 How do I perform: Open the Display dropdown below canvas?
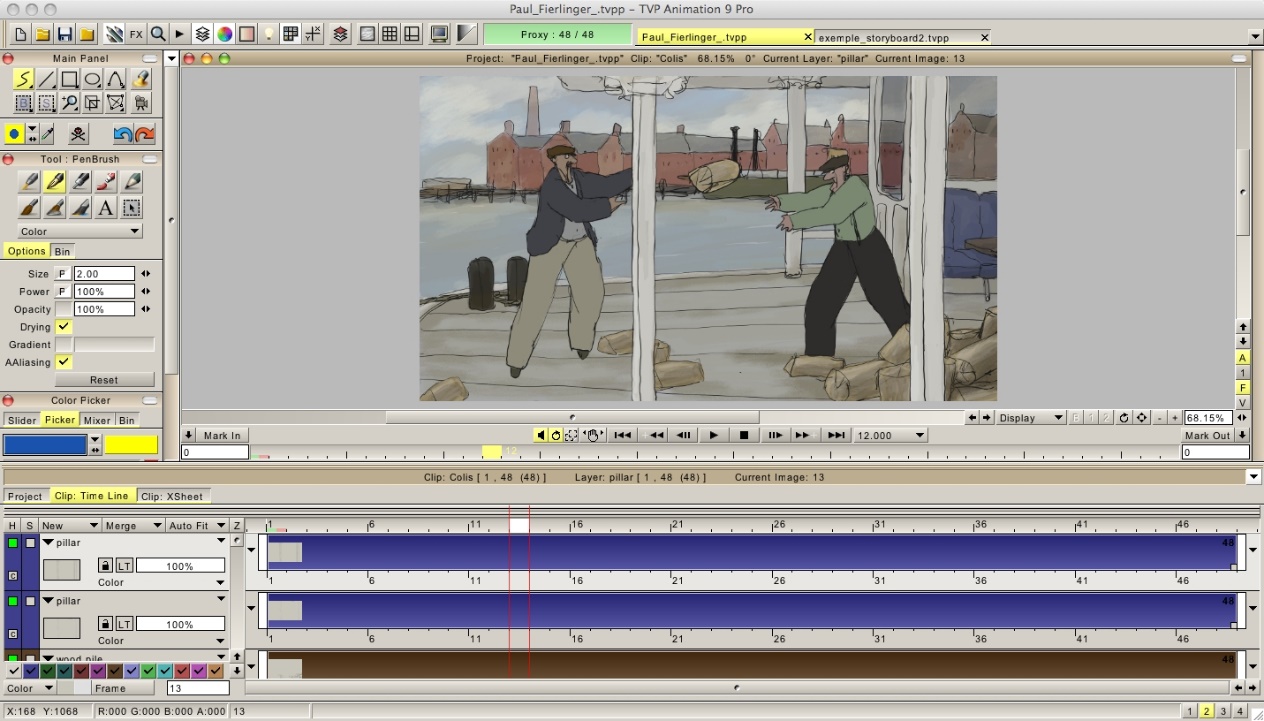(1031, 418)
